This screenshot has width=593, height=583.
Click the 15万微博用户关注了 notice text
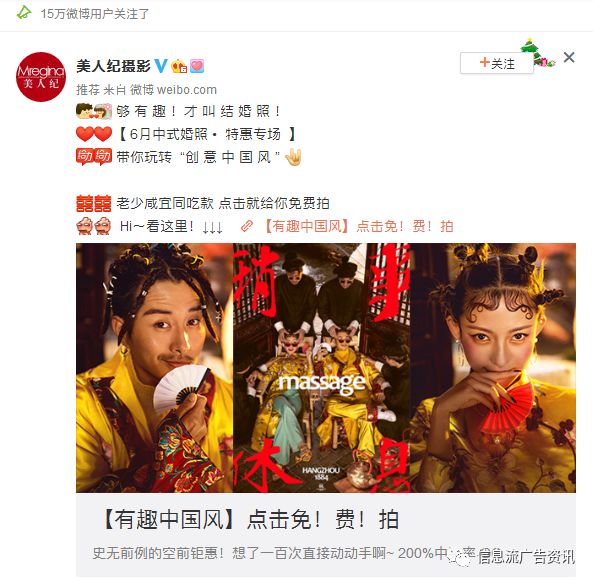click(x=95, y=14)
